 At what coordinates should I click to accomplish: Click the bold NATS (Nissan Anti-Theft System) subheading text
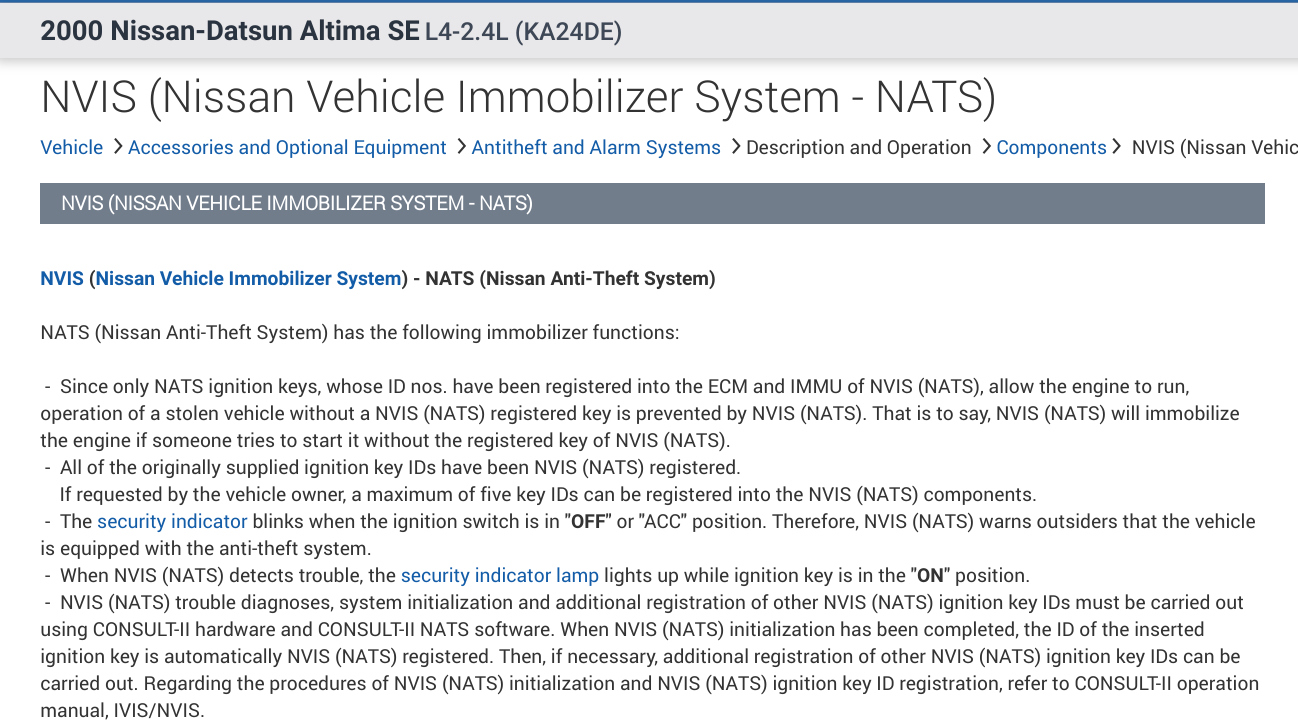[570, 279]
